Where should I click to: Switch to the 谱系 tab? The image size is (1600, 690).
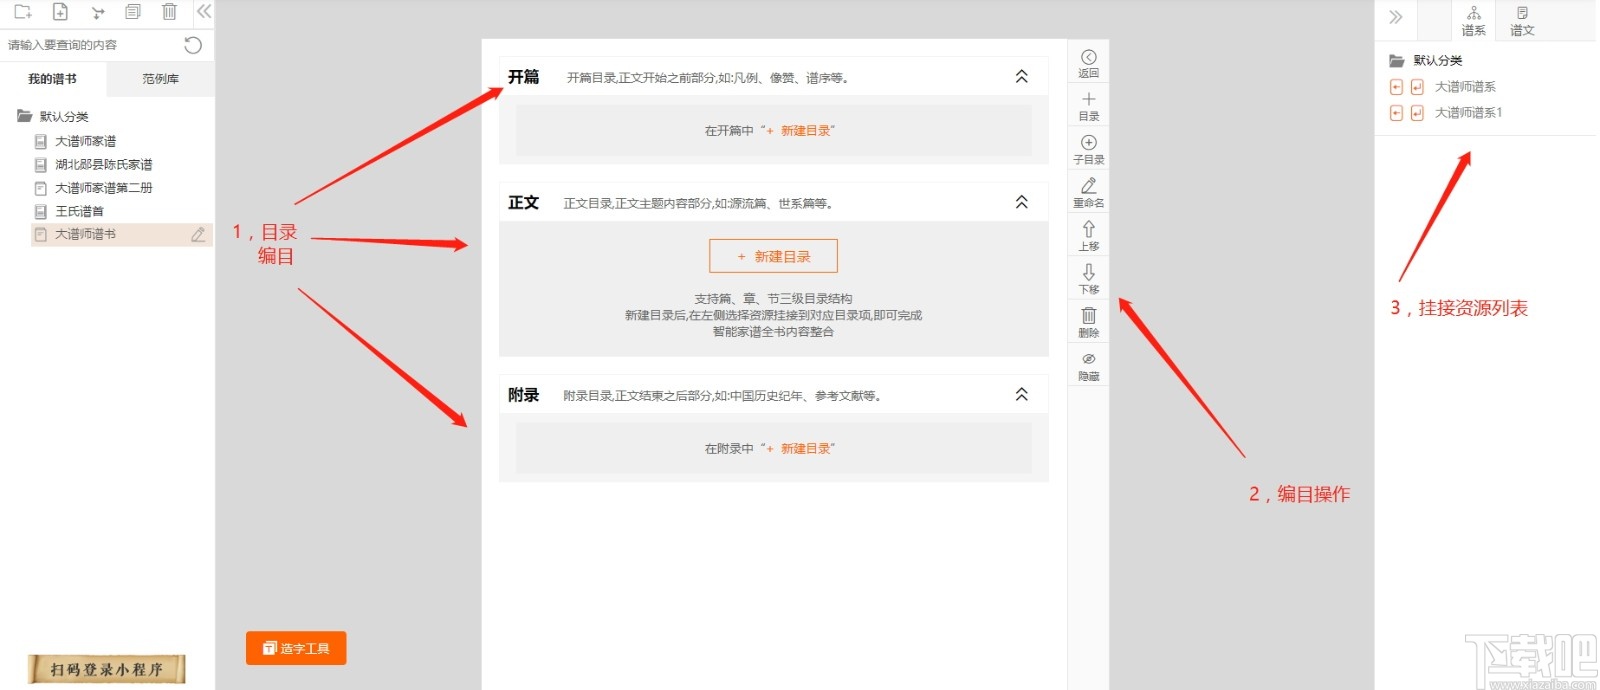tap(1473, 21)
